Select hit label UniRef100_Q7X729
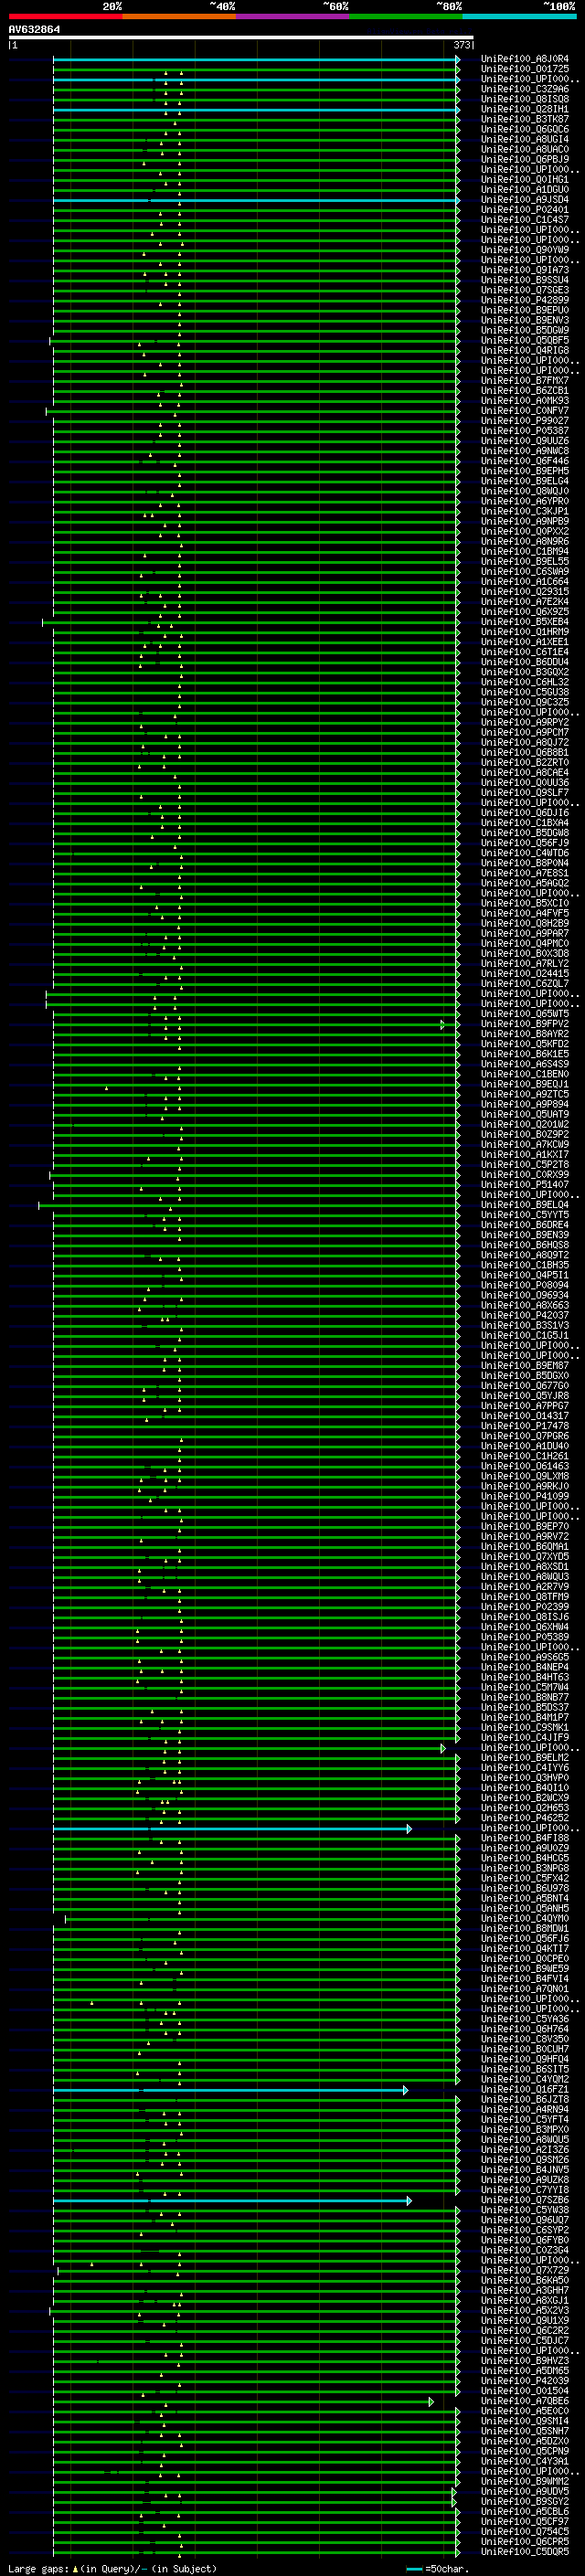The height and width of the screenshot is (2576, 585). [x=525, y=2270]
